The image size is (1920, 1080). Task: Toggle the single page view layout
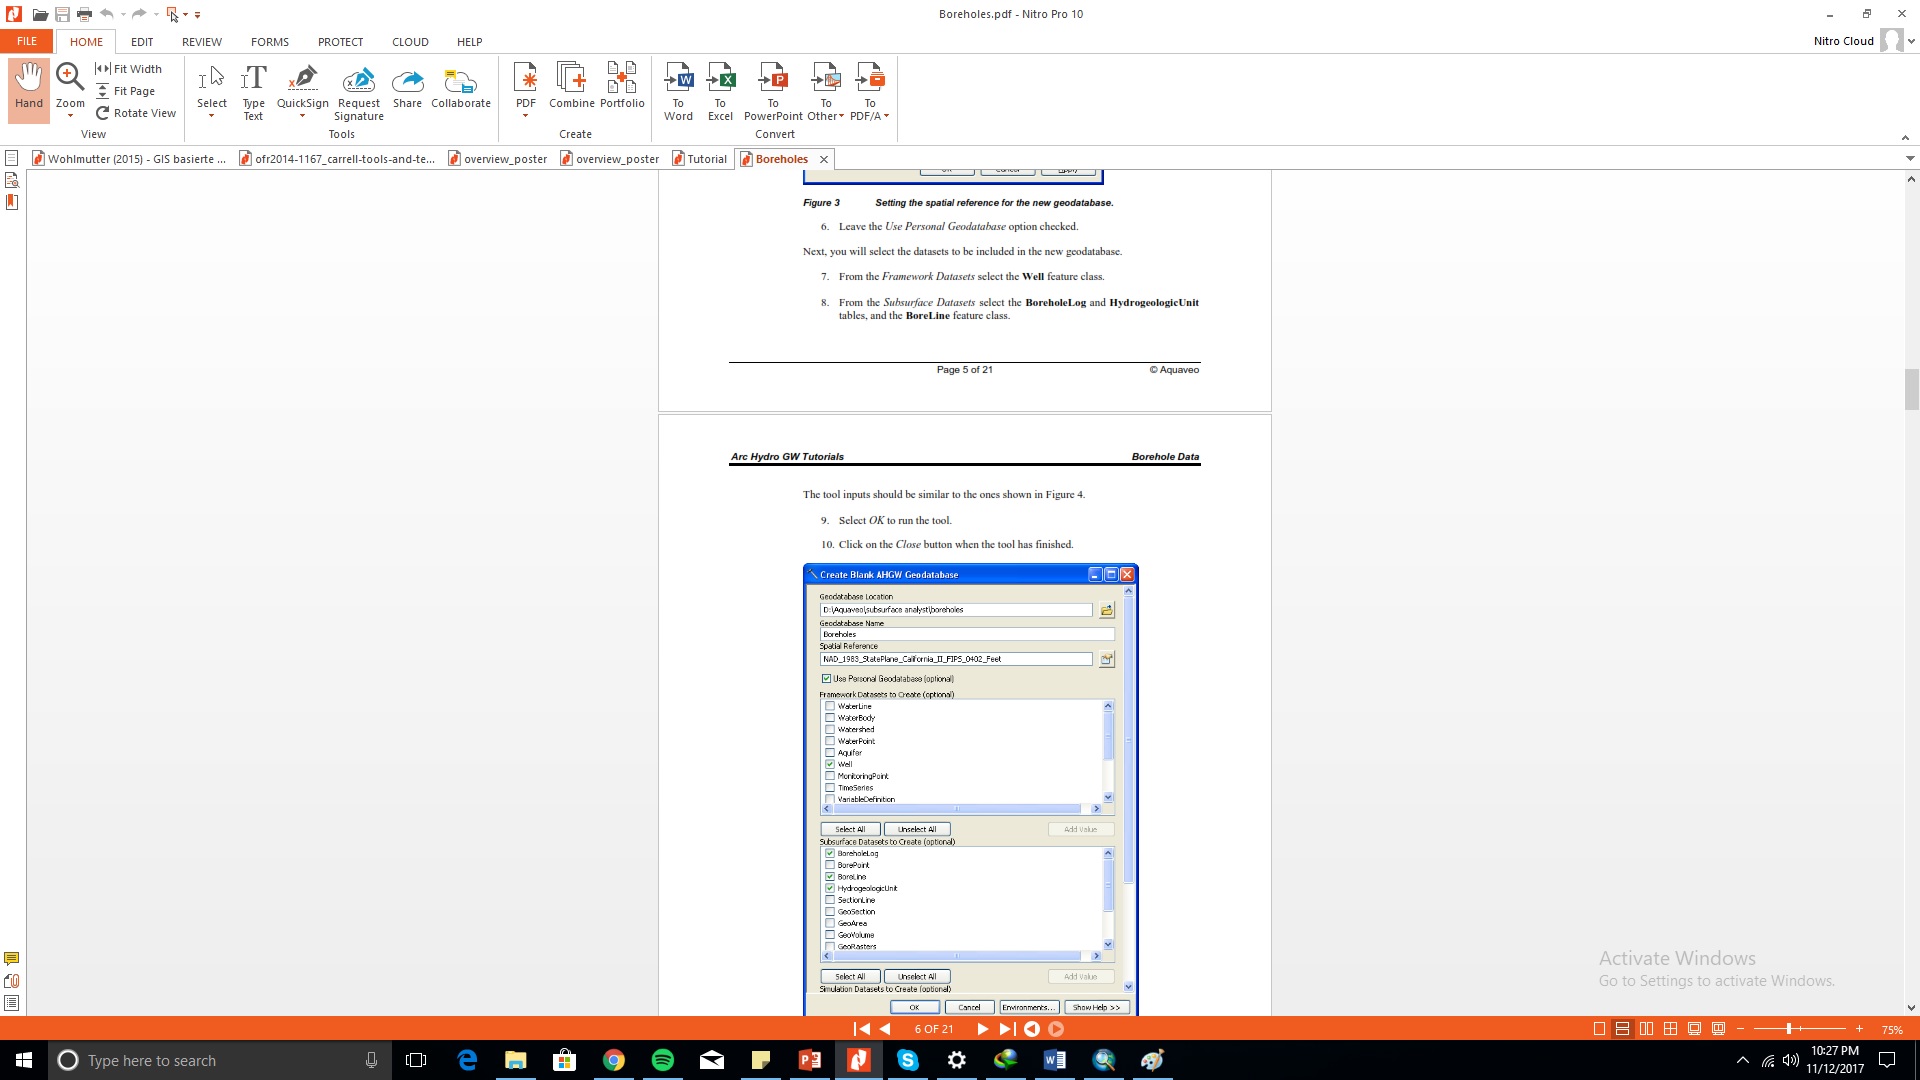[x=1599, y=1029]
